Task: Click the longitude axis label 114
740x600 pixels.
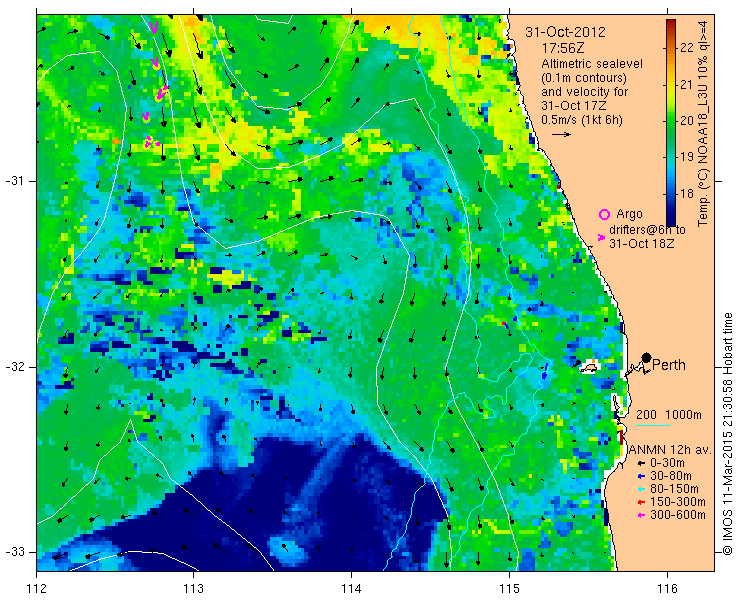Action: 351,589
